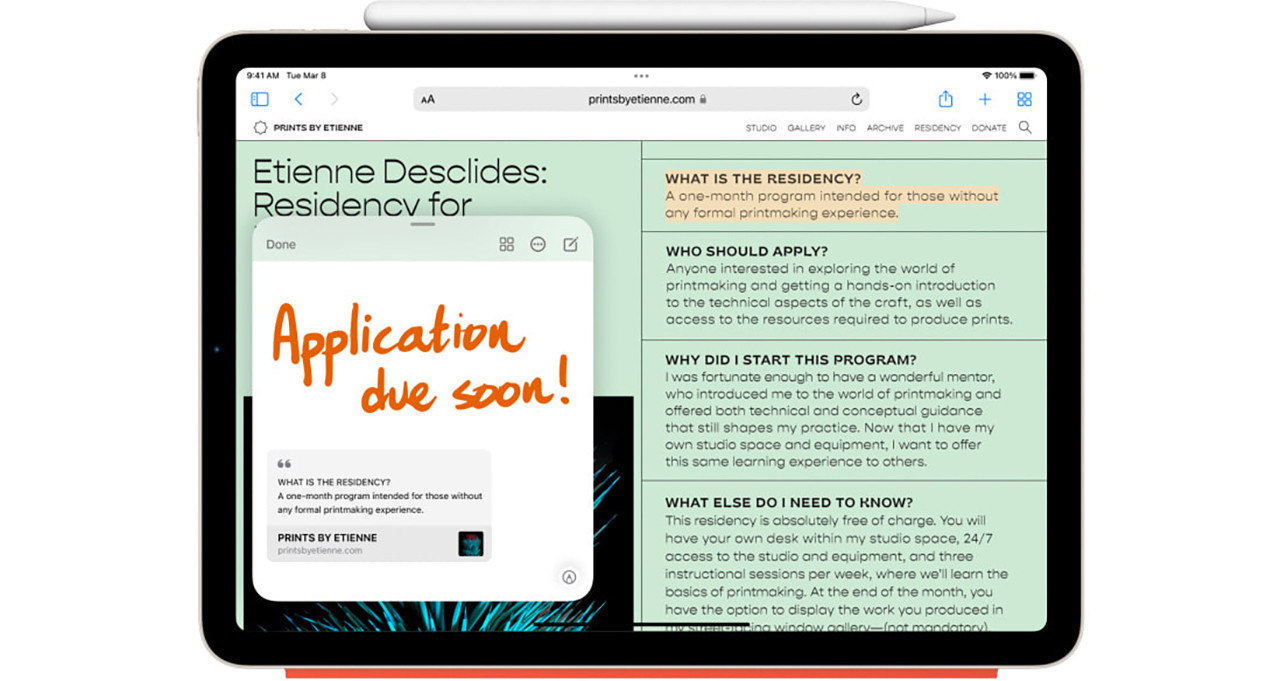Viewport: 1280px width, 681px height.
Task: Click the 9:41 AM clock
Action: click(262, 75)
